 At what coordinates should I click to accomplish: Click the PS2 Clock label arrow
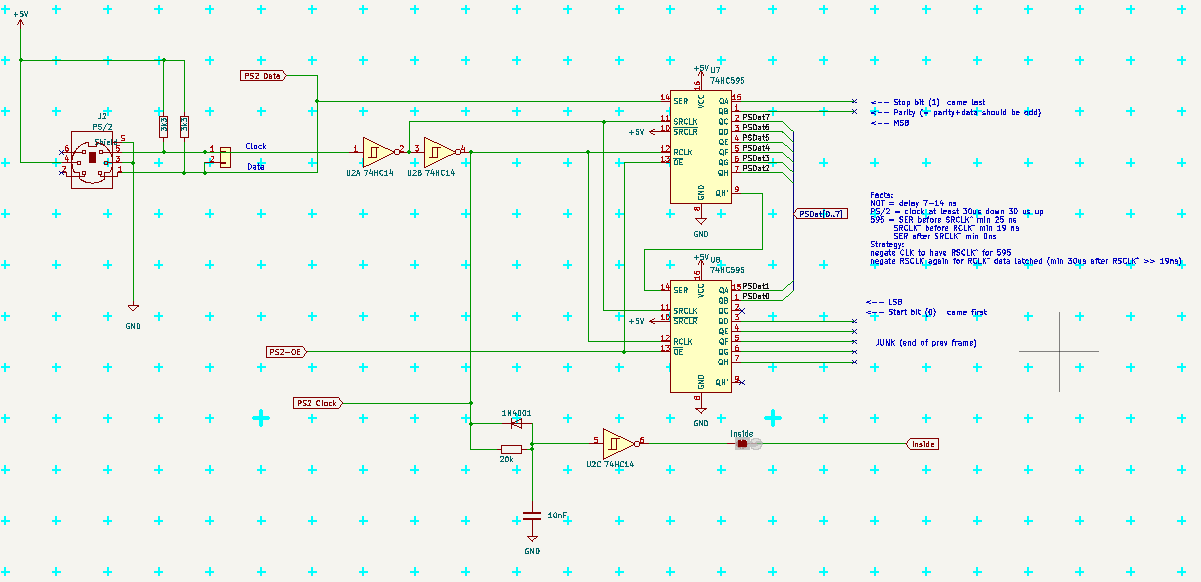point(315,403)
